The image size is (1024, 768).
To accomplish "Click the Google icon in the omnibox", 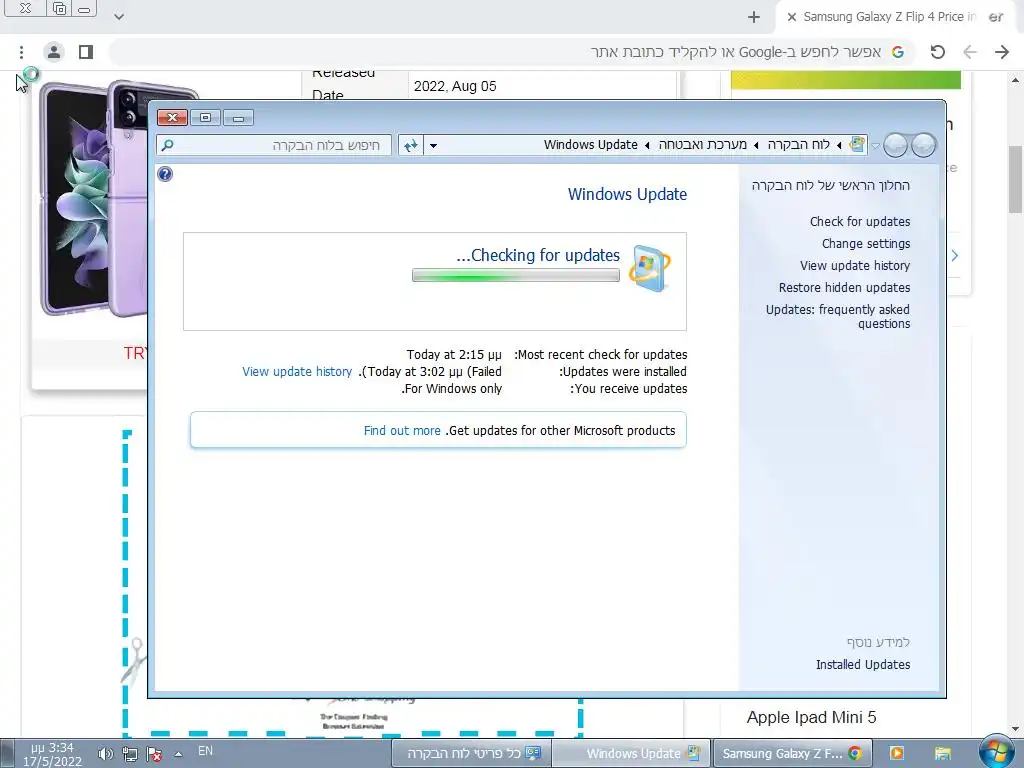I will pos(898,52).
